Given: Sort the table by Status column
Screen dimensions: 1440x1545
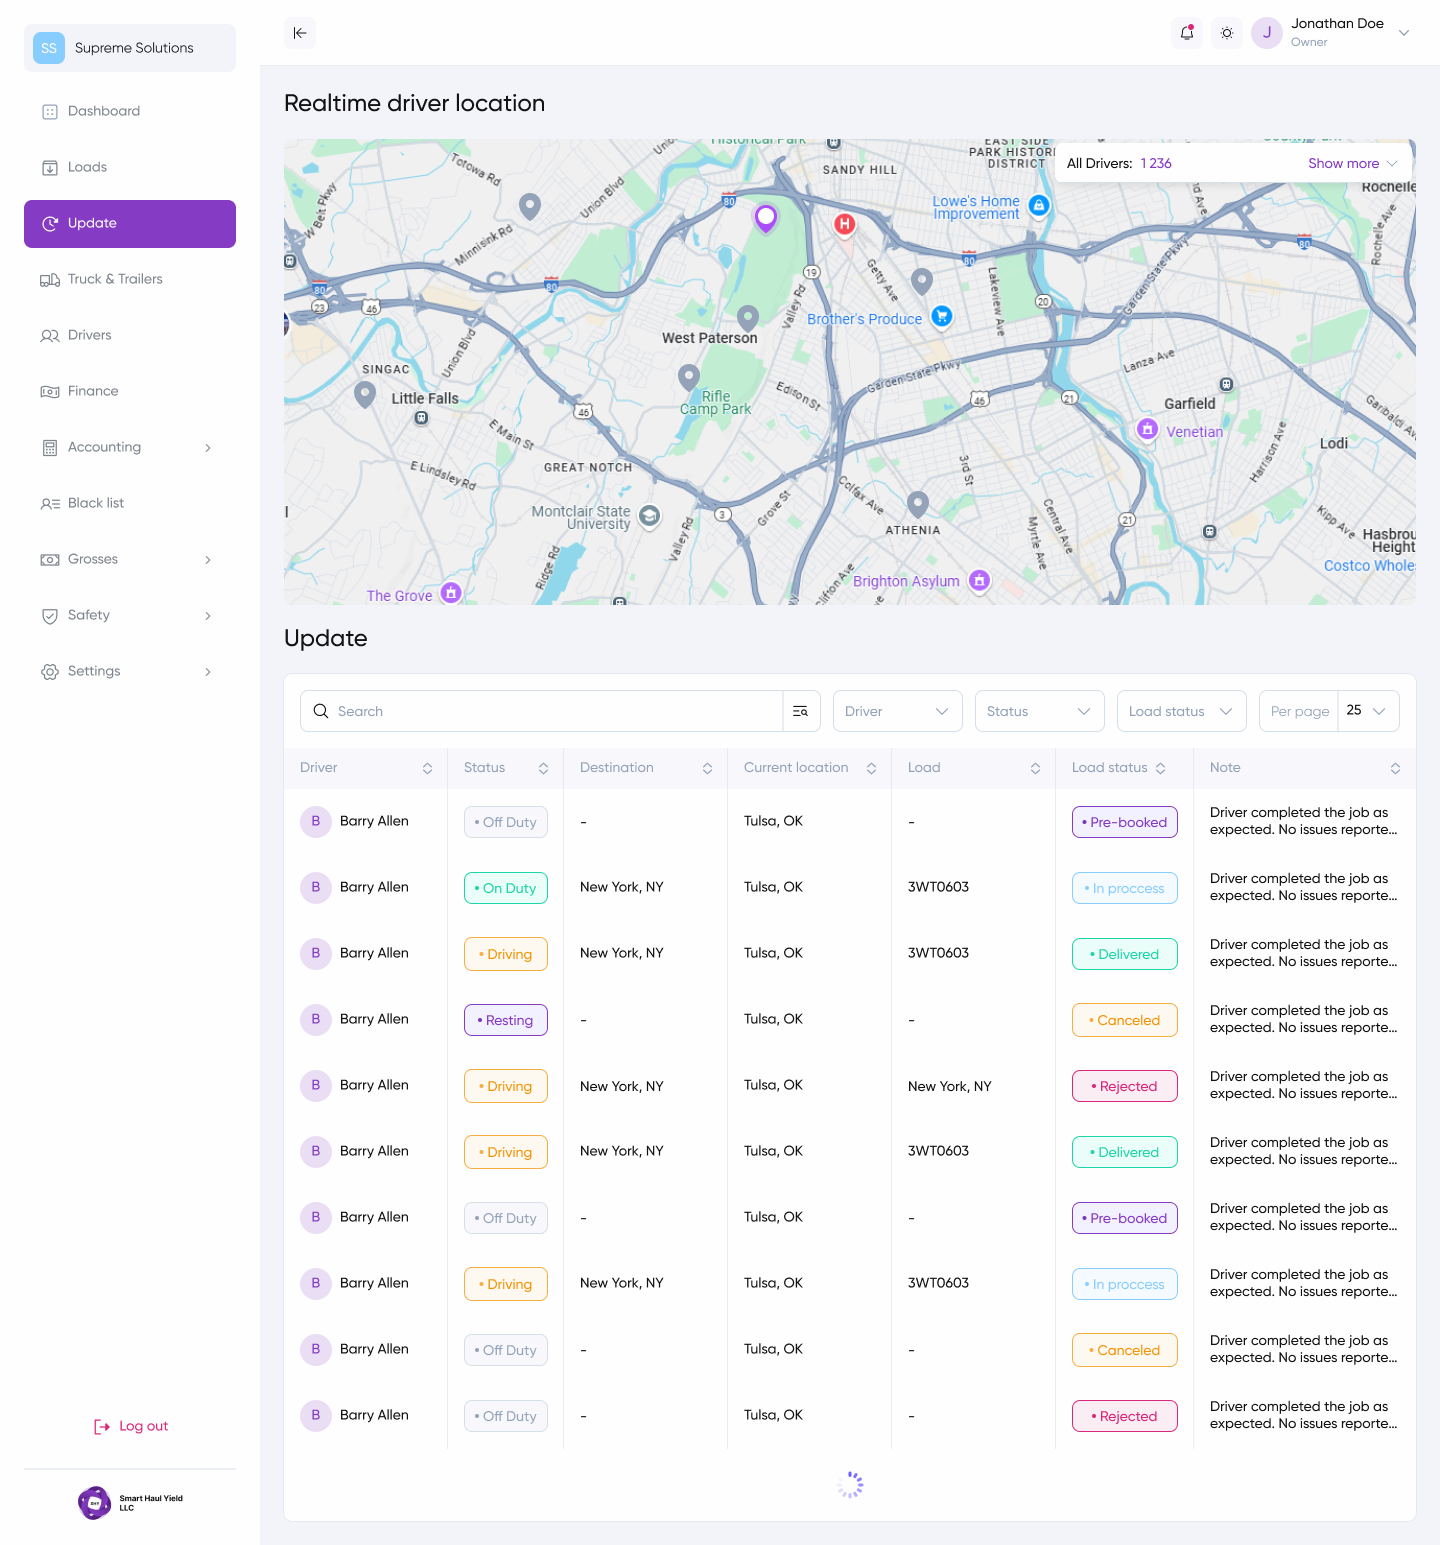Looking at the screenshot, I should coord(543,768).
